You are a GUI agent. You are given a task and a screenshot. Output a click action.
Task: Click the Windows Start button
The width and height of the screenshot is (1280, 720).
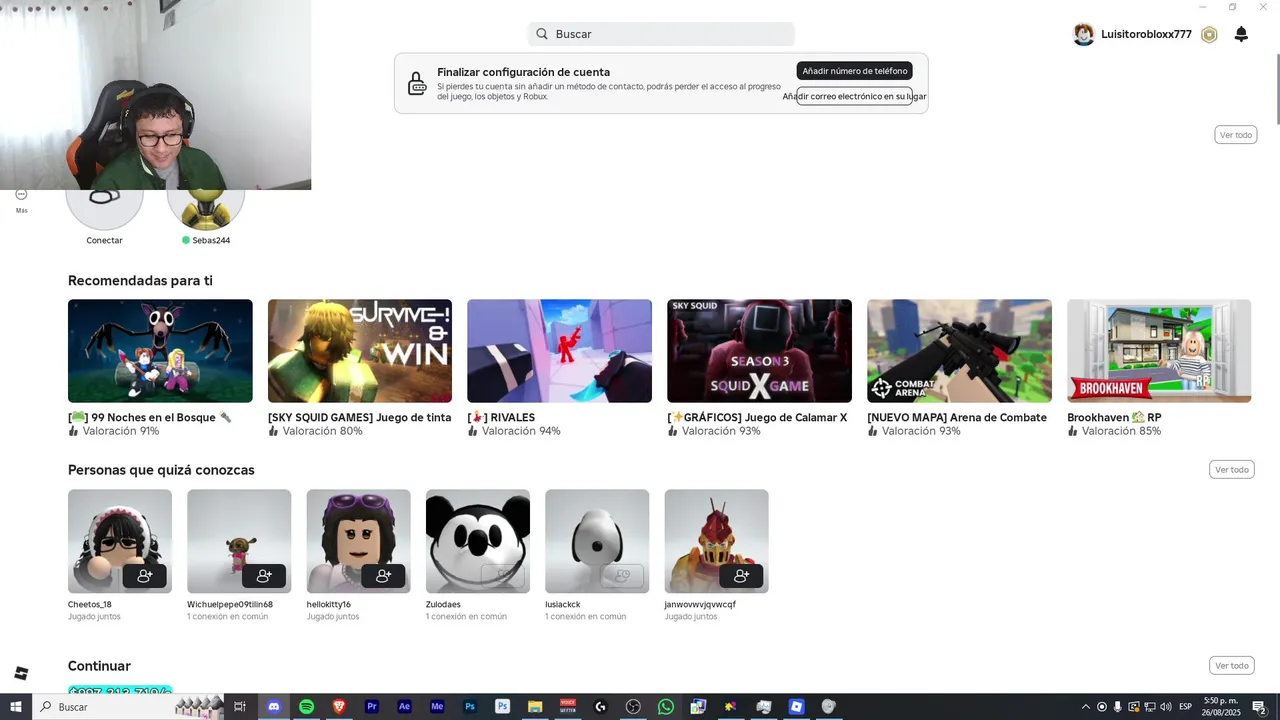pyautogui.click(x=16, y=707)
